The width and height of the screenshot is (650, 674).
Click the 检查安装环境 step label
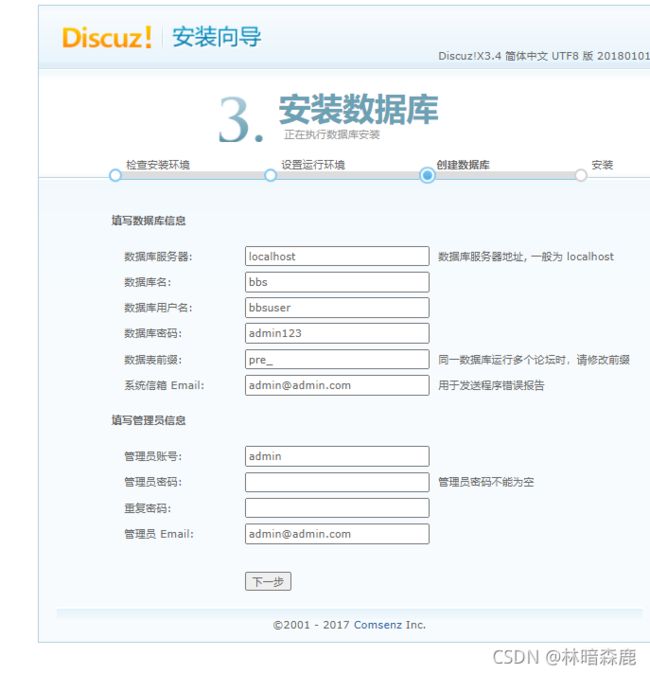coord(158,165)
